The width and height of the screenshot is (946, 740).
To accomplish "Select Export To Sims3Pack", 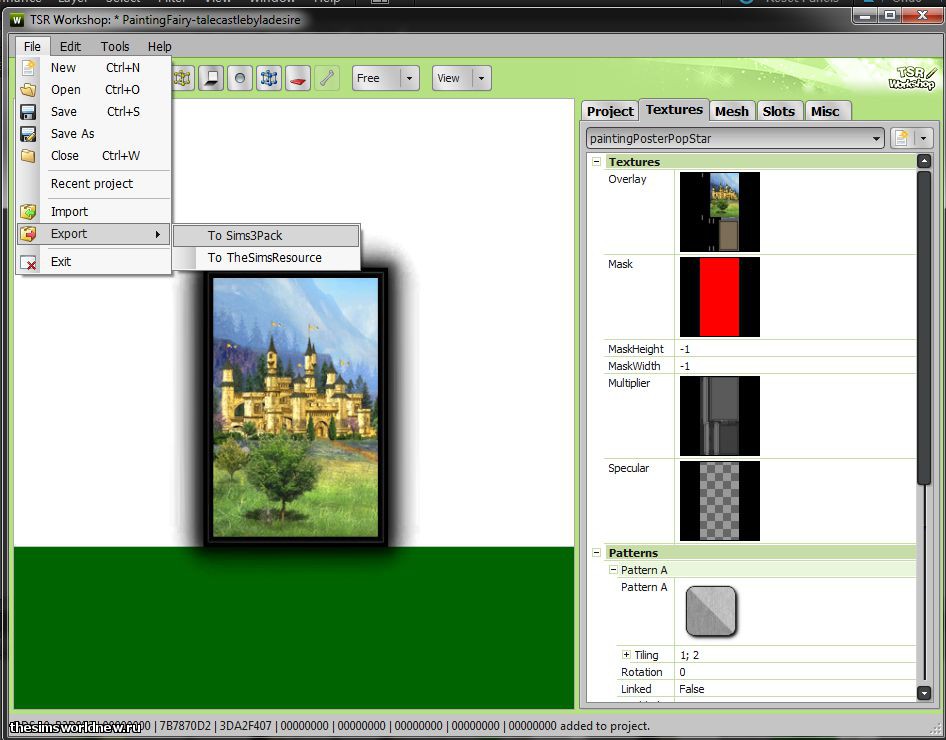I will tap(266, 236).
